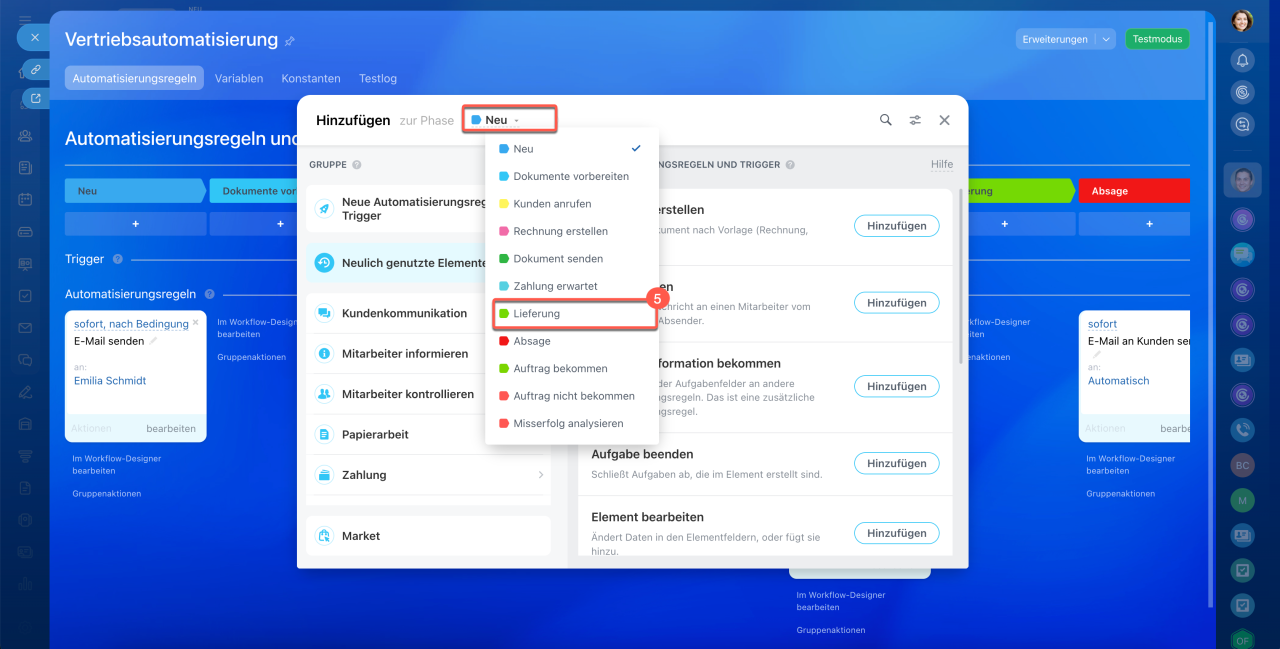Click the BC avatar in right sidebar
Image resolution: width=1280 pixels, height=649 pixels.
pos(1242,466)
